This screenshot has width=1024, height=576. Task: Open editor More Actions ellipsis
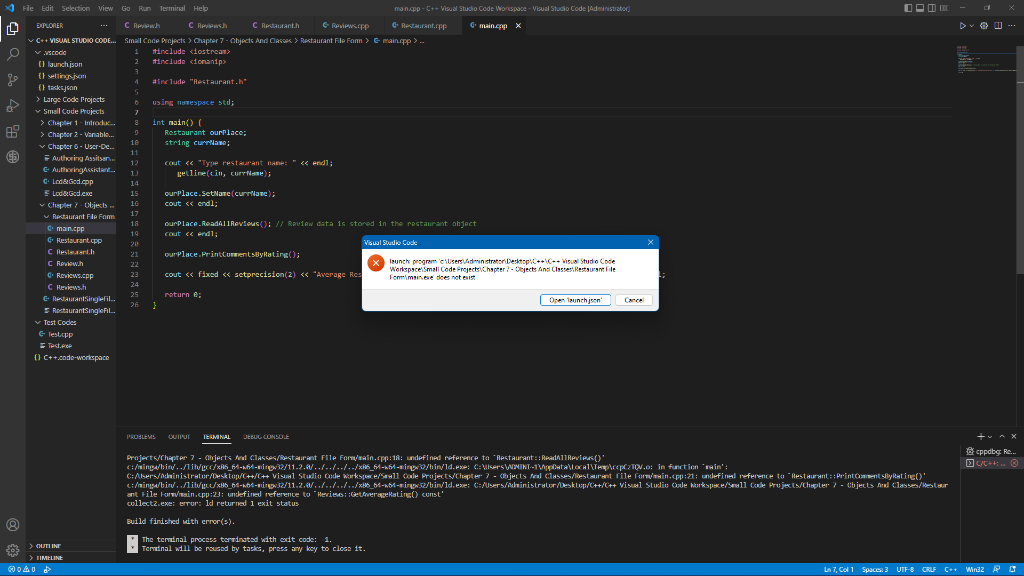pyautogui.click(x=1012, y=25)
